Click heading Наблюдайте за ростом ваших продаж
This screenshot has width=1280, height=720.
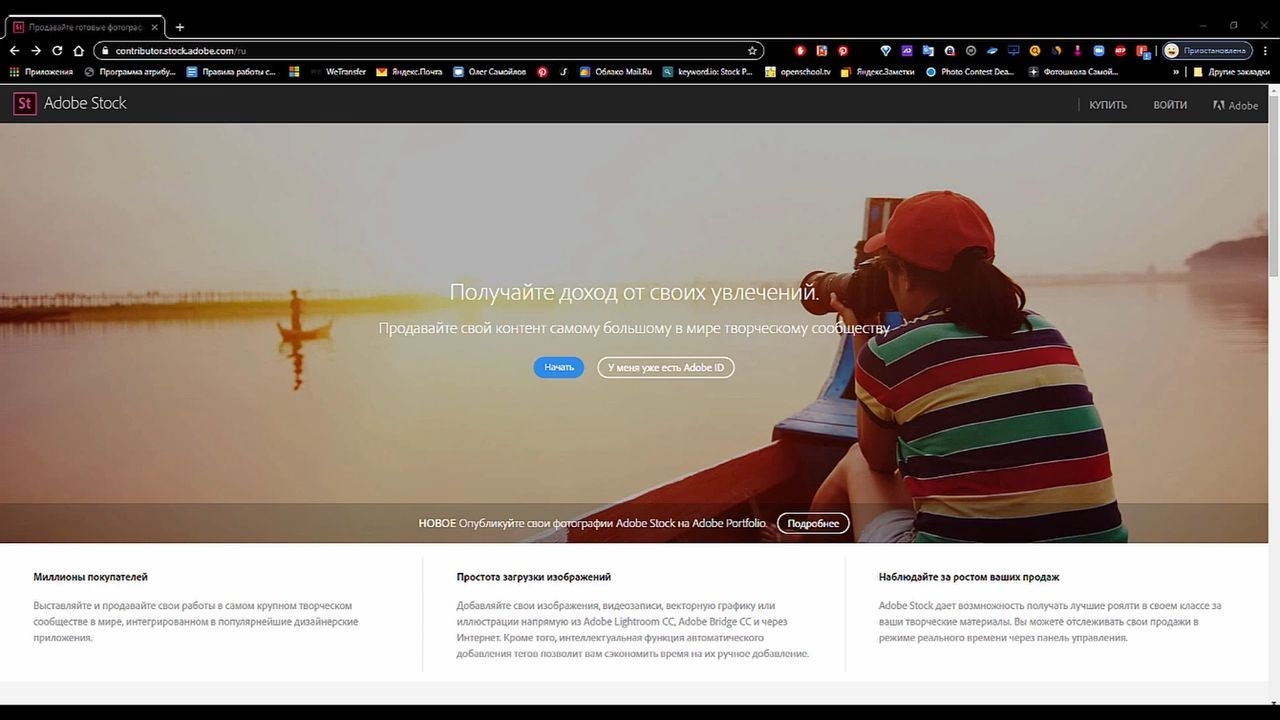tap(969, 577)
